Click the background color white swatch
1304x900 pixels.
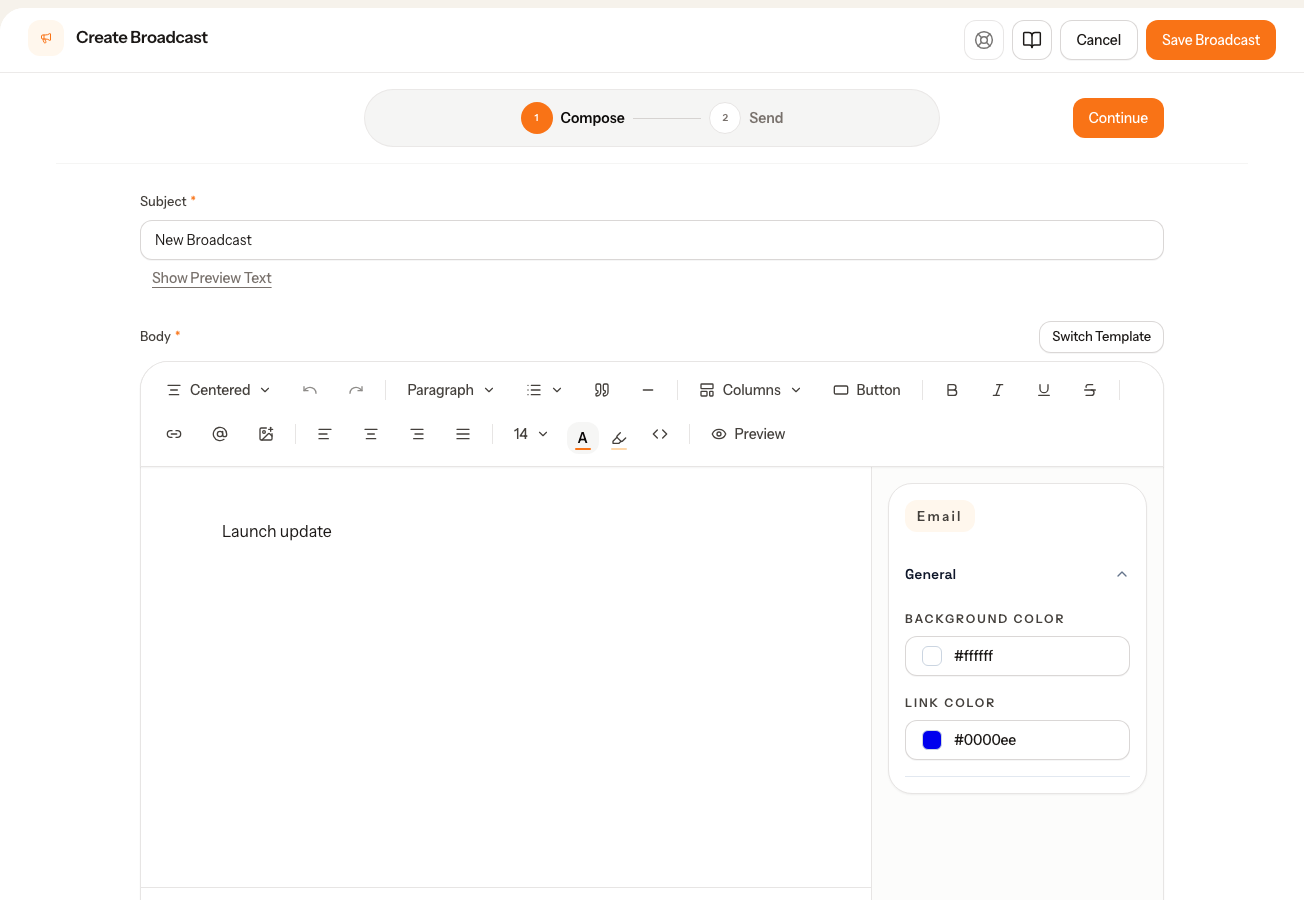point(932,656)
